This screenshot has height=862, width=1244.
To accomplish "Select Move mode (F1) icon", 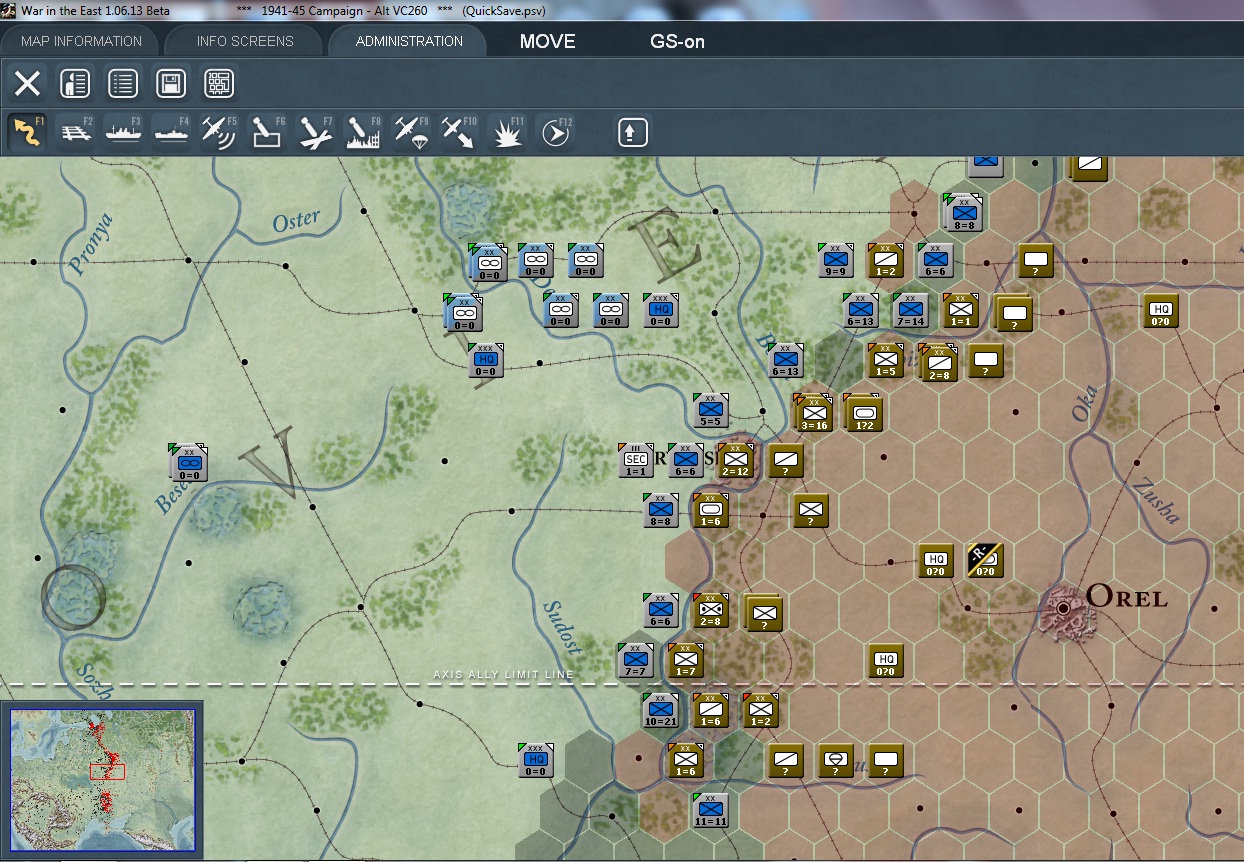I will (27, 132).
